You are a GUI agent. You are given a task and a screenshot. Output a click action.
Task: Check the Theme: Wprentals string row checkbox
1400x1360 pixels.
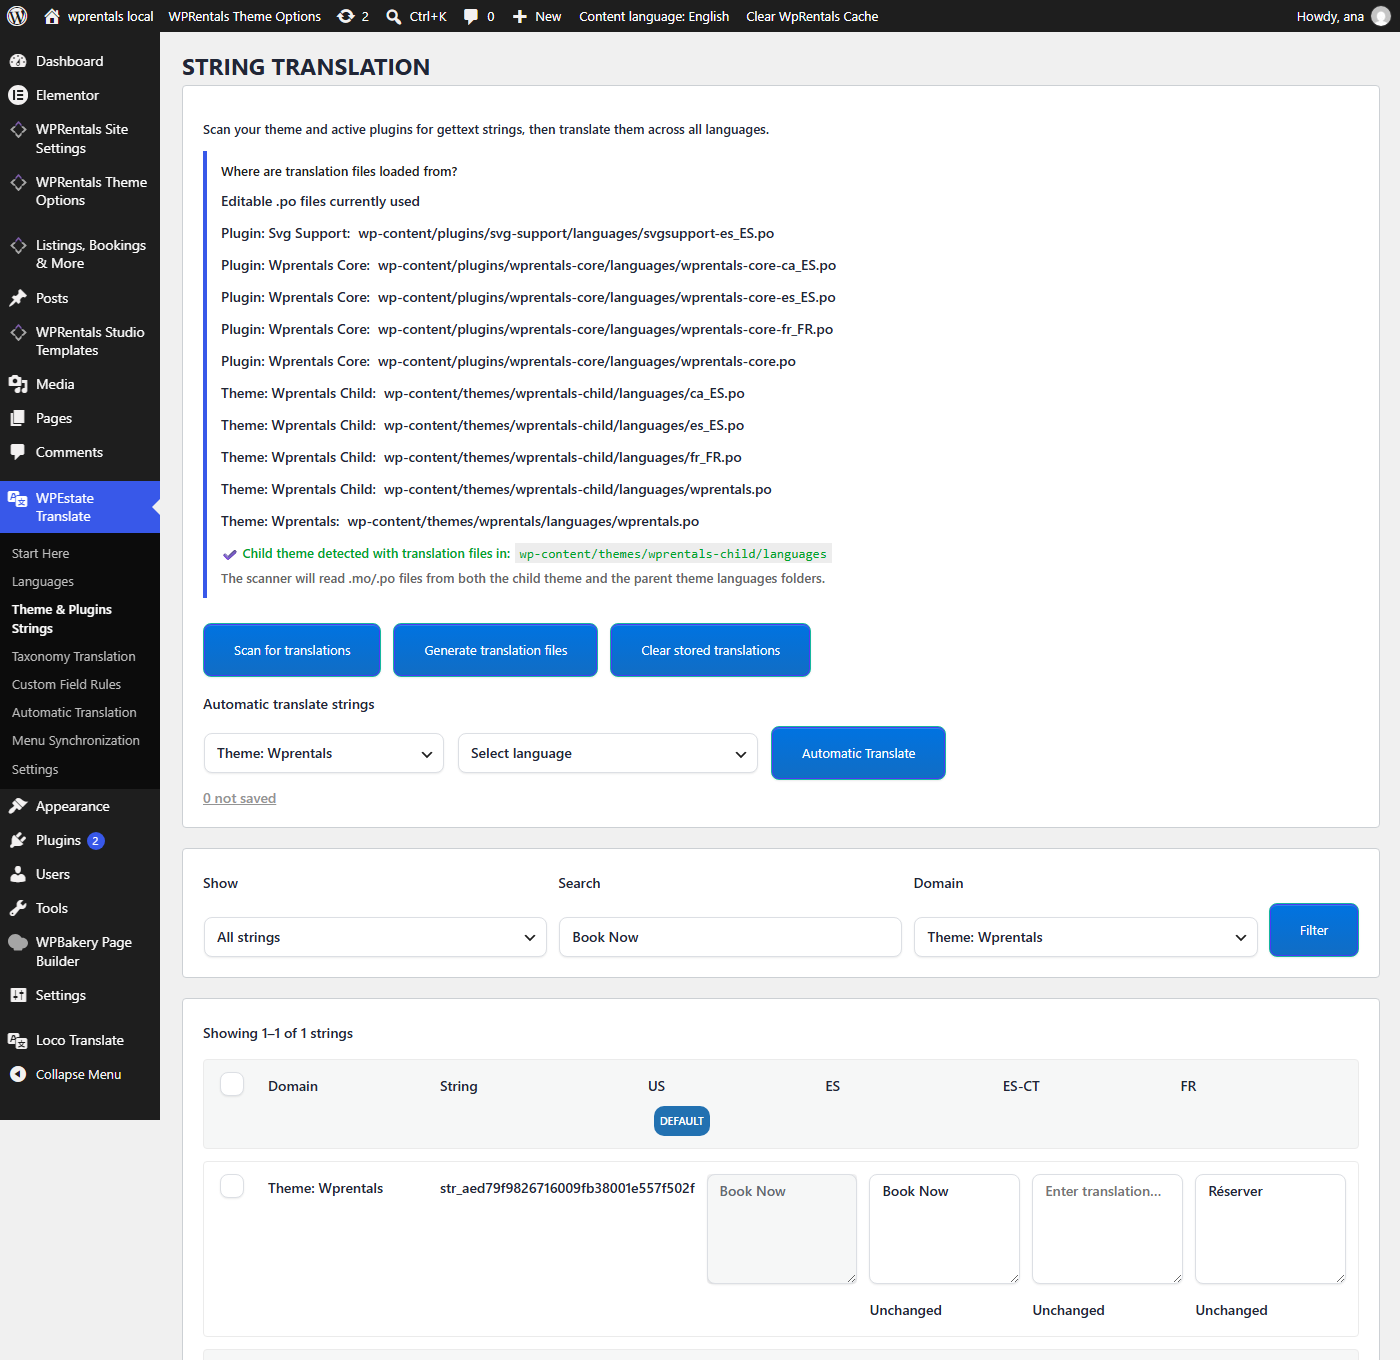pyautogui.click(x=232, y=1186)
